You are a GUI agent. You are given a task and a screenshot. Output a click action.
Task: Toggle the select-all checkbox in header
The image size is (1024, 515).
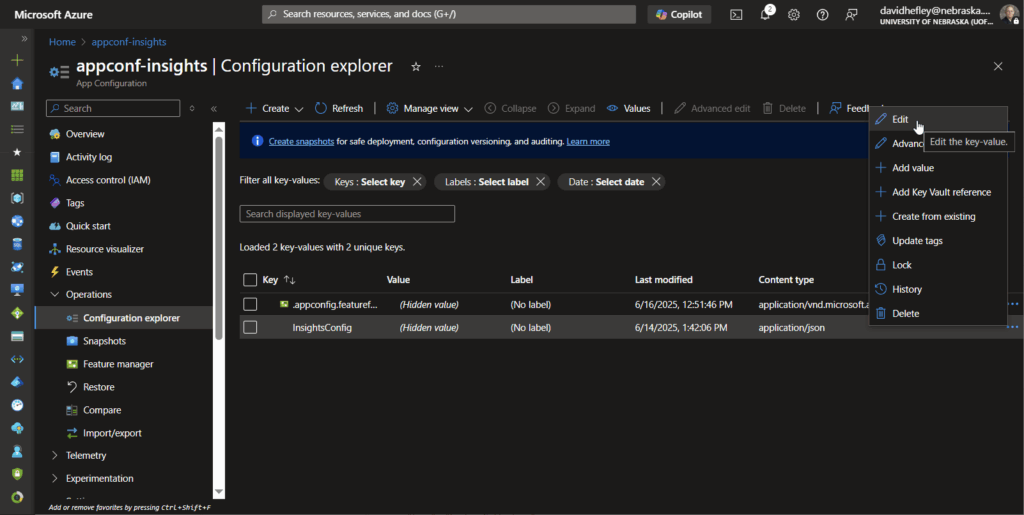point(250,280)
